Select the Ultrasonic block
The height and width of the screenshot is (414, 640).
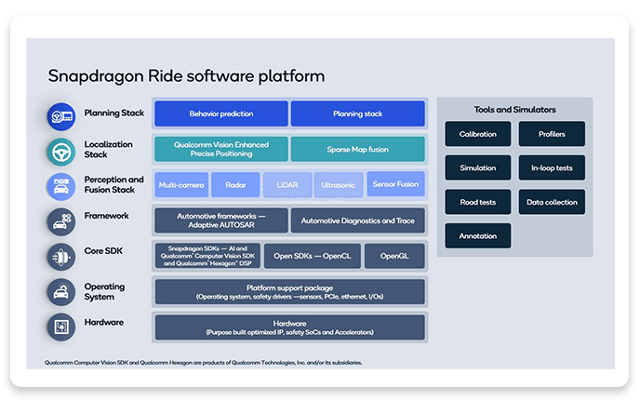(338, 185)
